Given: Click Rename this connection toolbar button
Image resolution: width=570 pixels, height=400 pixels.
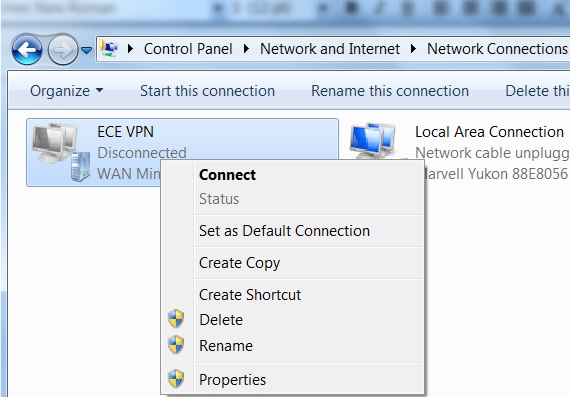Looking at the screenshot, I should tap(390, 91).
